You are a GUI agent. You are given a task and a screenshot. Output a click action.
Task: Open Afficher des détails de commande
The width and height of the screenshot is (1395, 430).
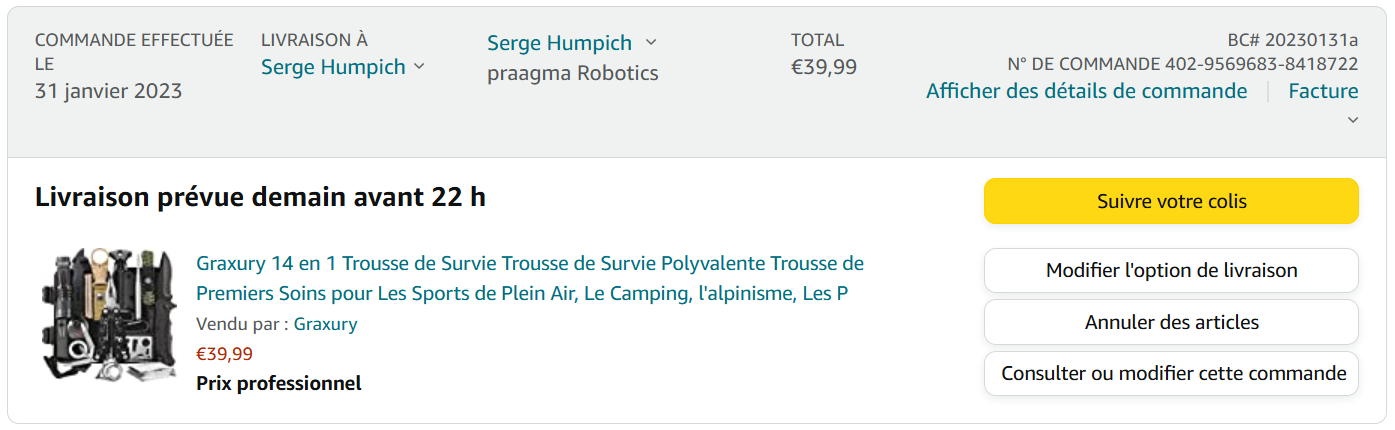pos(1086,91)
